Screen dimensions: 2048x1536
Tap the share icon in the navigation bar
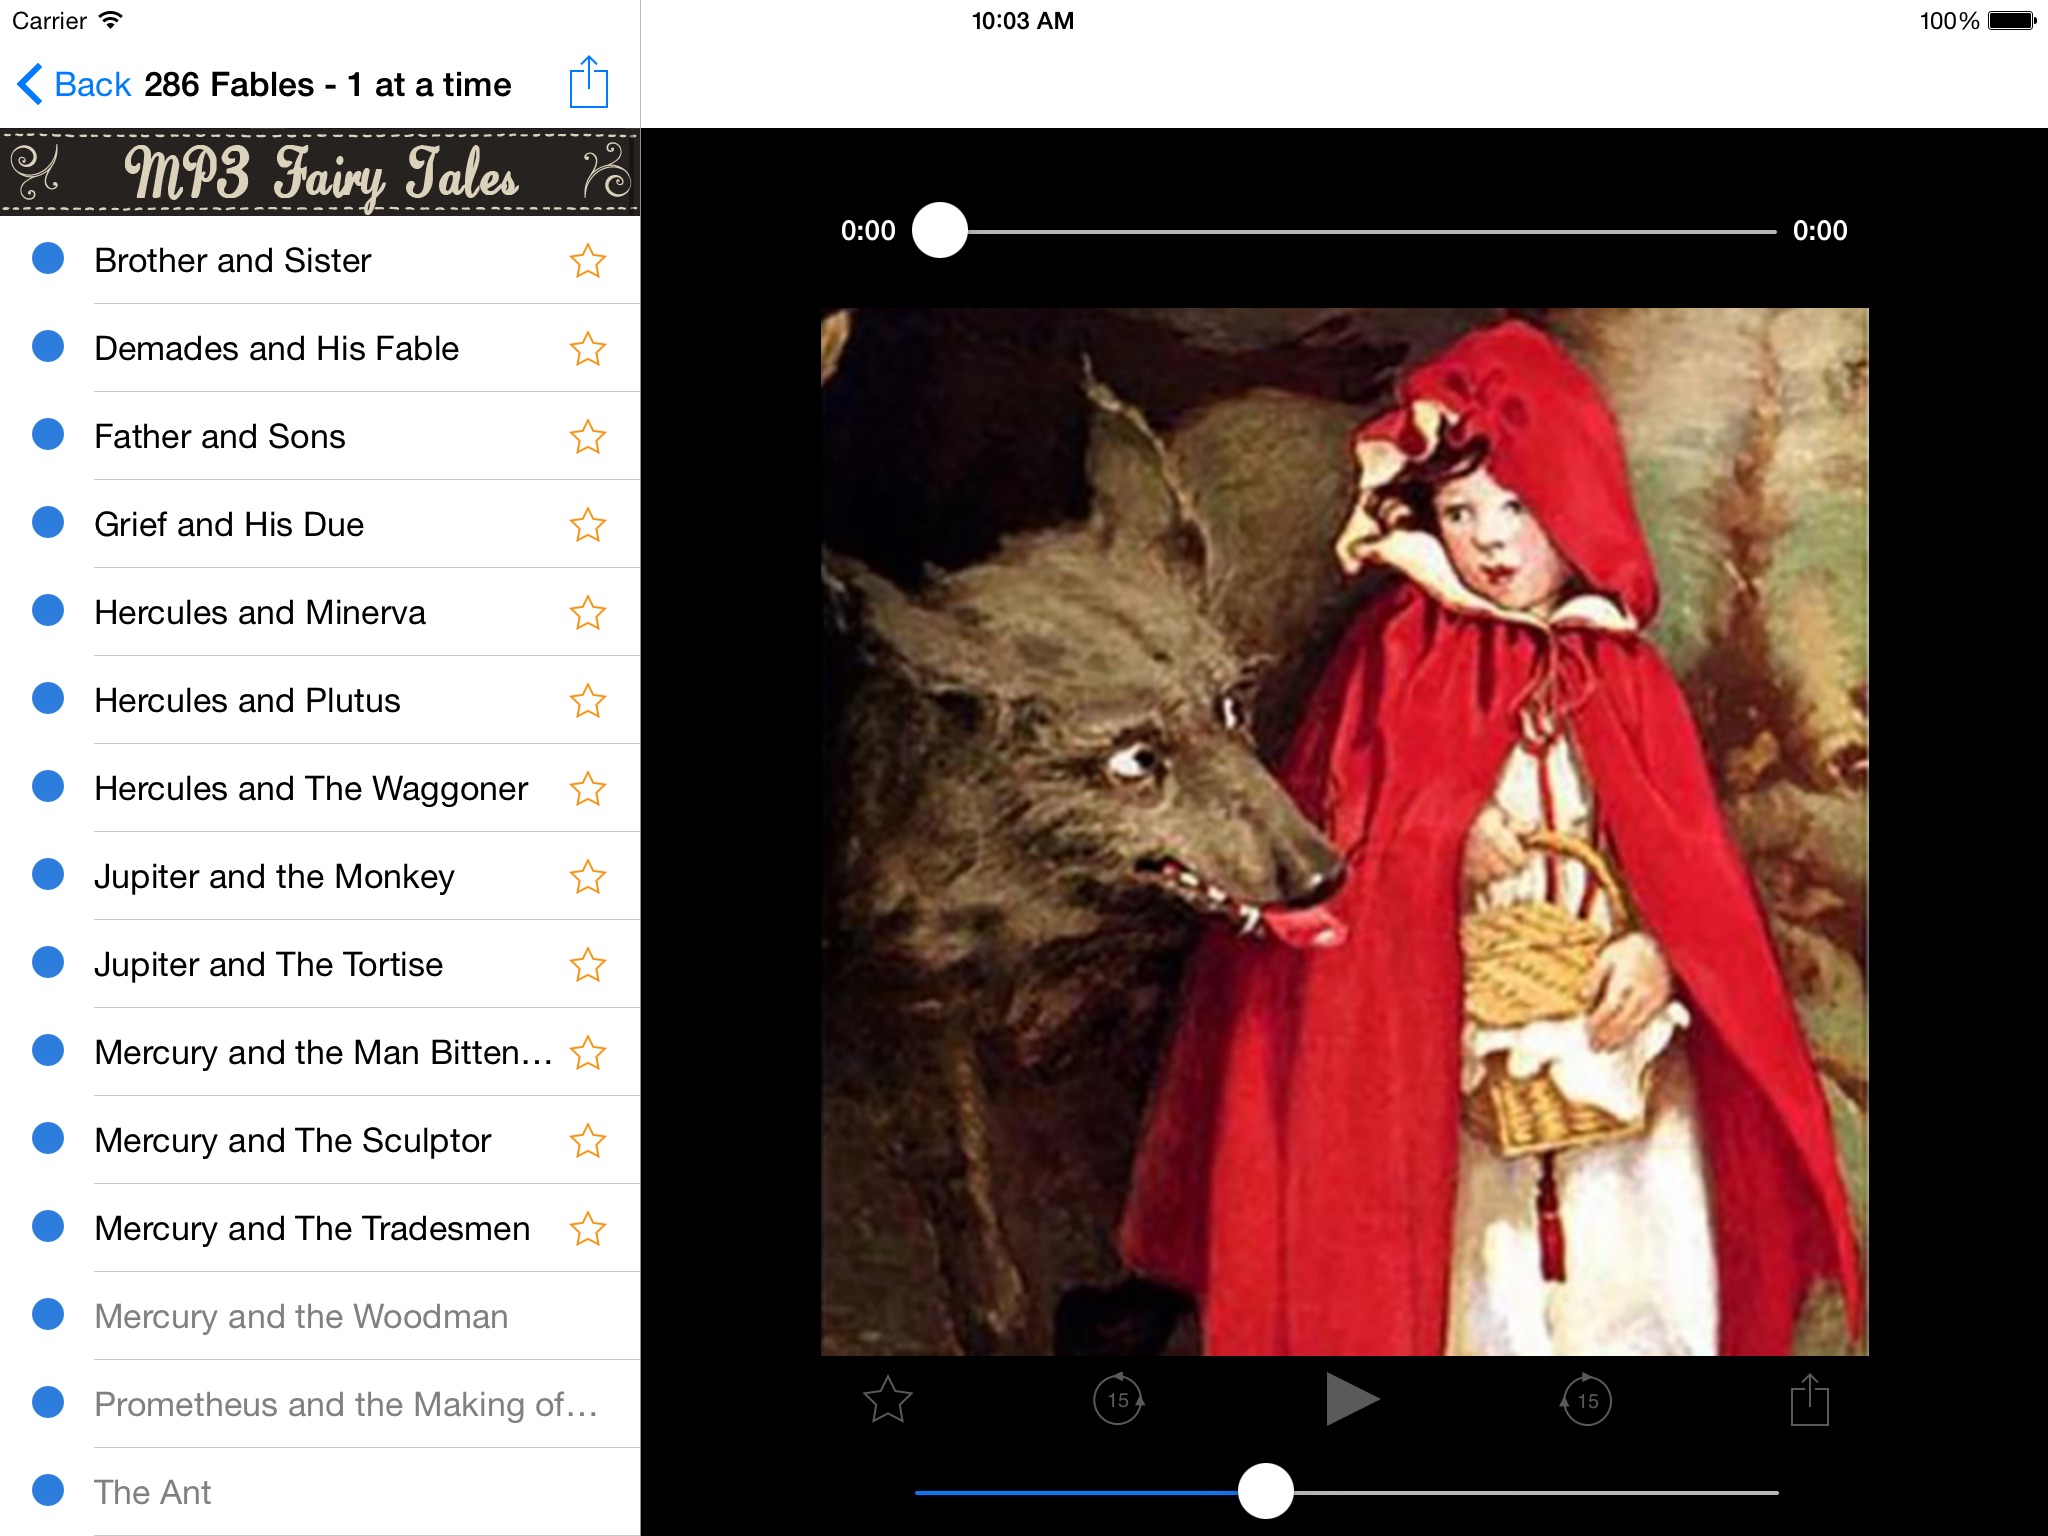tap(588, 83)
